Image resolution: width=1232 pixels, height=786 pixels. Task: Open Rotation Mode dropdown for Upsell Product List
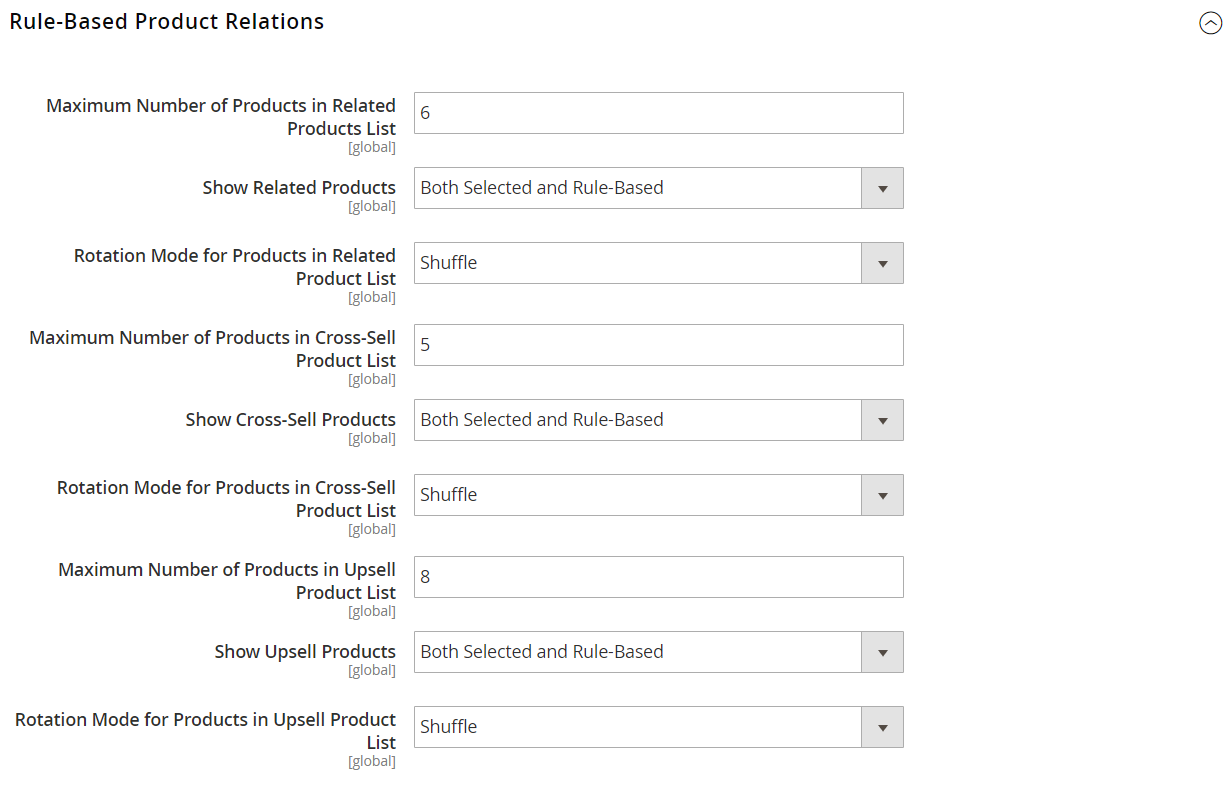pos(658,727)
